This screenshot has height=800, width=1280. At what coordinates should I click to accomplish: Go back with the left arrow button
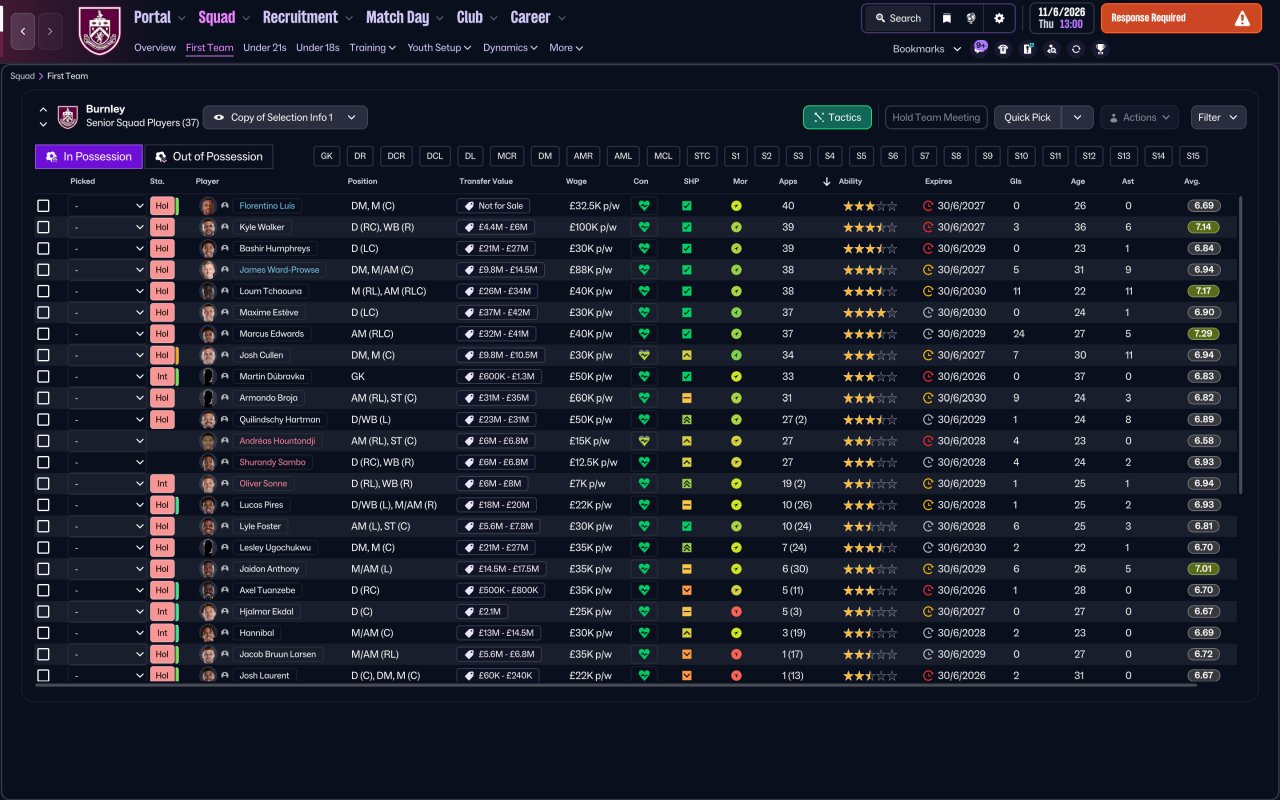pos(23,31)
